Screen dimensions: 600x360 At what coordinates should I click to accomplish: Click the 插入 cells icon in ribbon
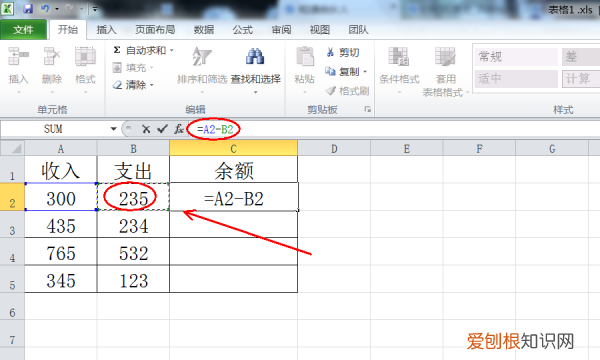point(18,57)
